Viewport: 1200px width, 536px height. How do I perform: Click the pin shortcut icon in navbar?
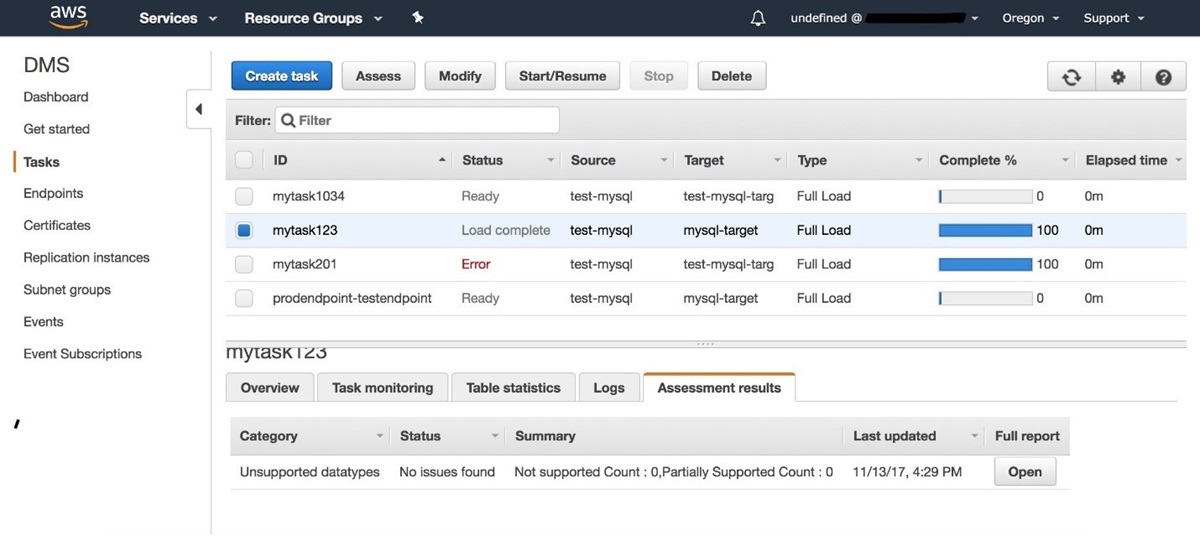click(418, 18)
